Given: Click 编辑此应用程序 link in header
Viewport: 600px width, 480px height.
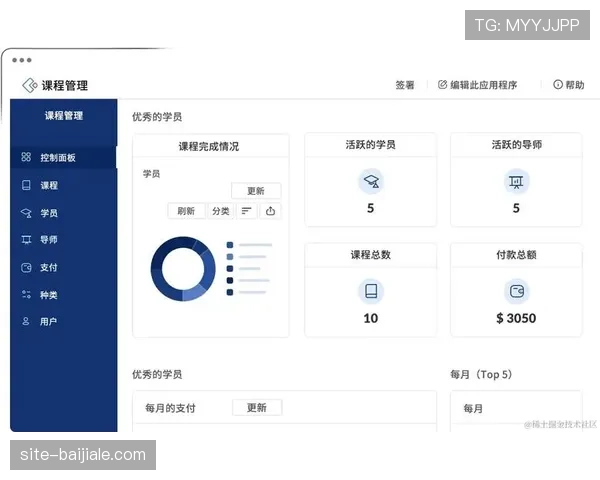Looking at the screenshot, I should click(483, 85).
